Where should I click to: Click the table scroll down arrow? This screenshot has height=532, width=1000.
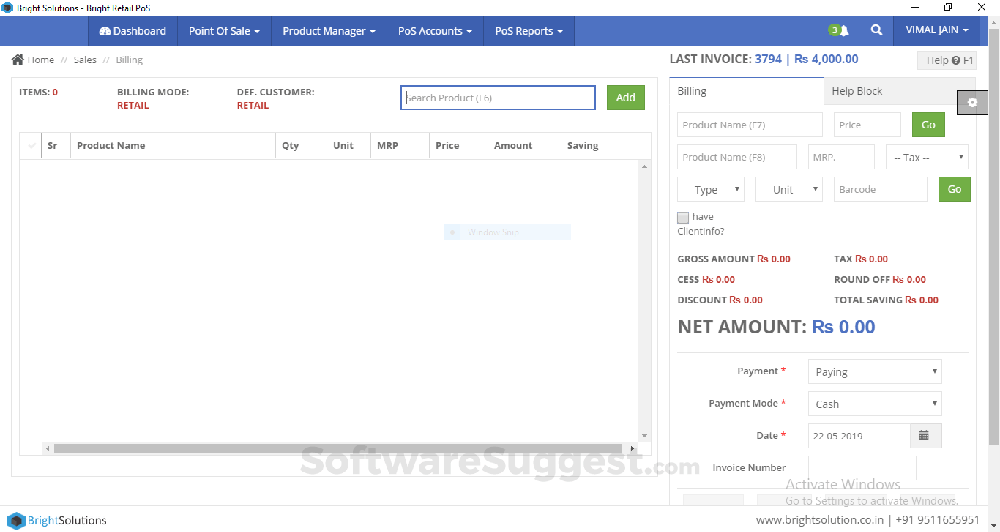pos(644,436)
